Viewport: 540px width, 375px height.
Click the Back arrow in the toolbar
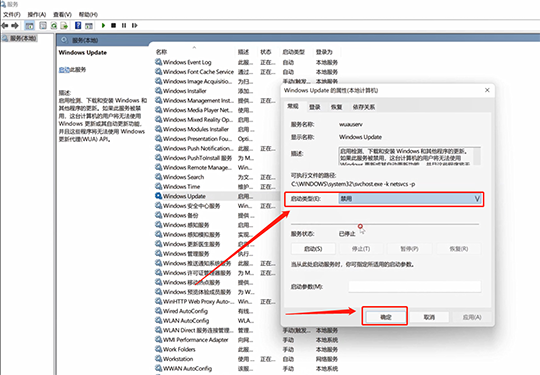tap(5, 25)
